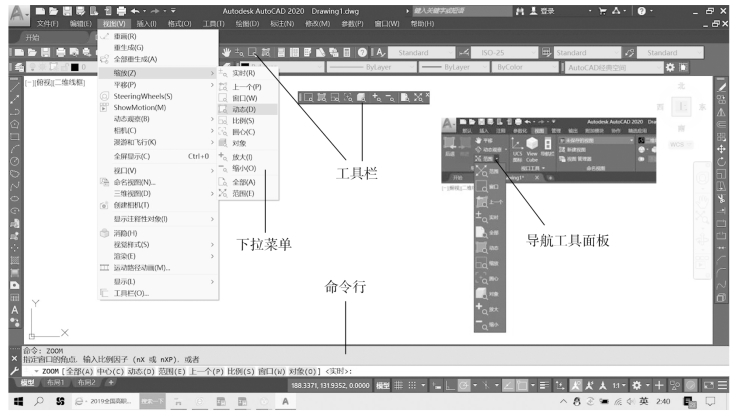Click the Annotation Monitor plus icon
The height and width of the screenshot is (418, 742).
coord(659,385)
